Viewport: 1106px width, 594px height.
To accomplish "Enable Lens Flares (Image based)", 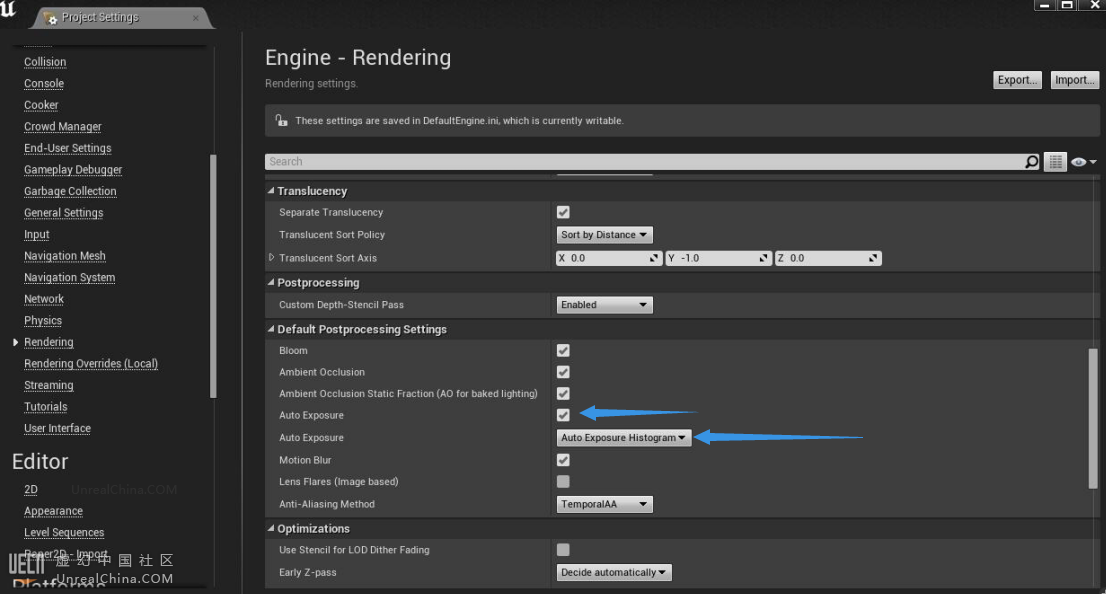I will coord(563,482).
